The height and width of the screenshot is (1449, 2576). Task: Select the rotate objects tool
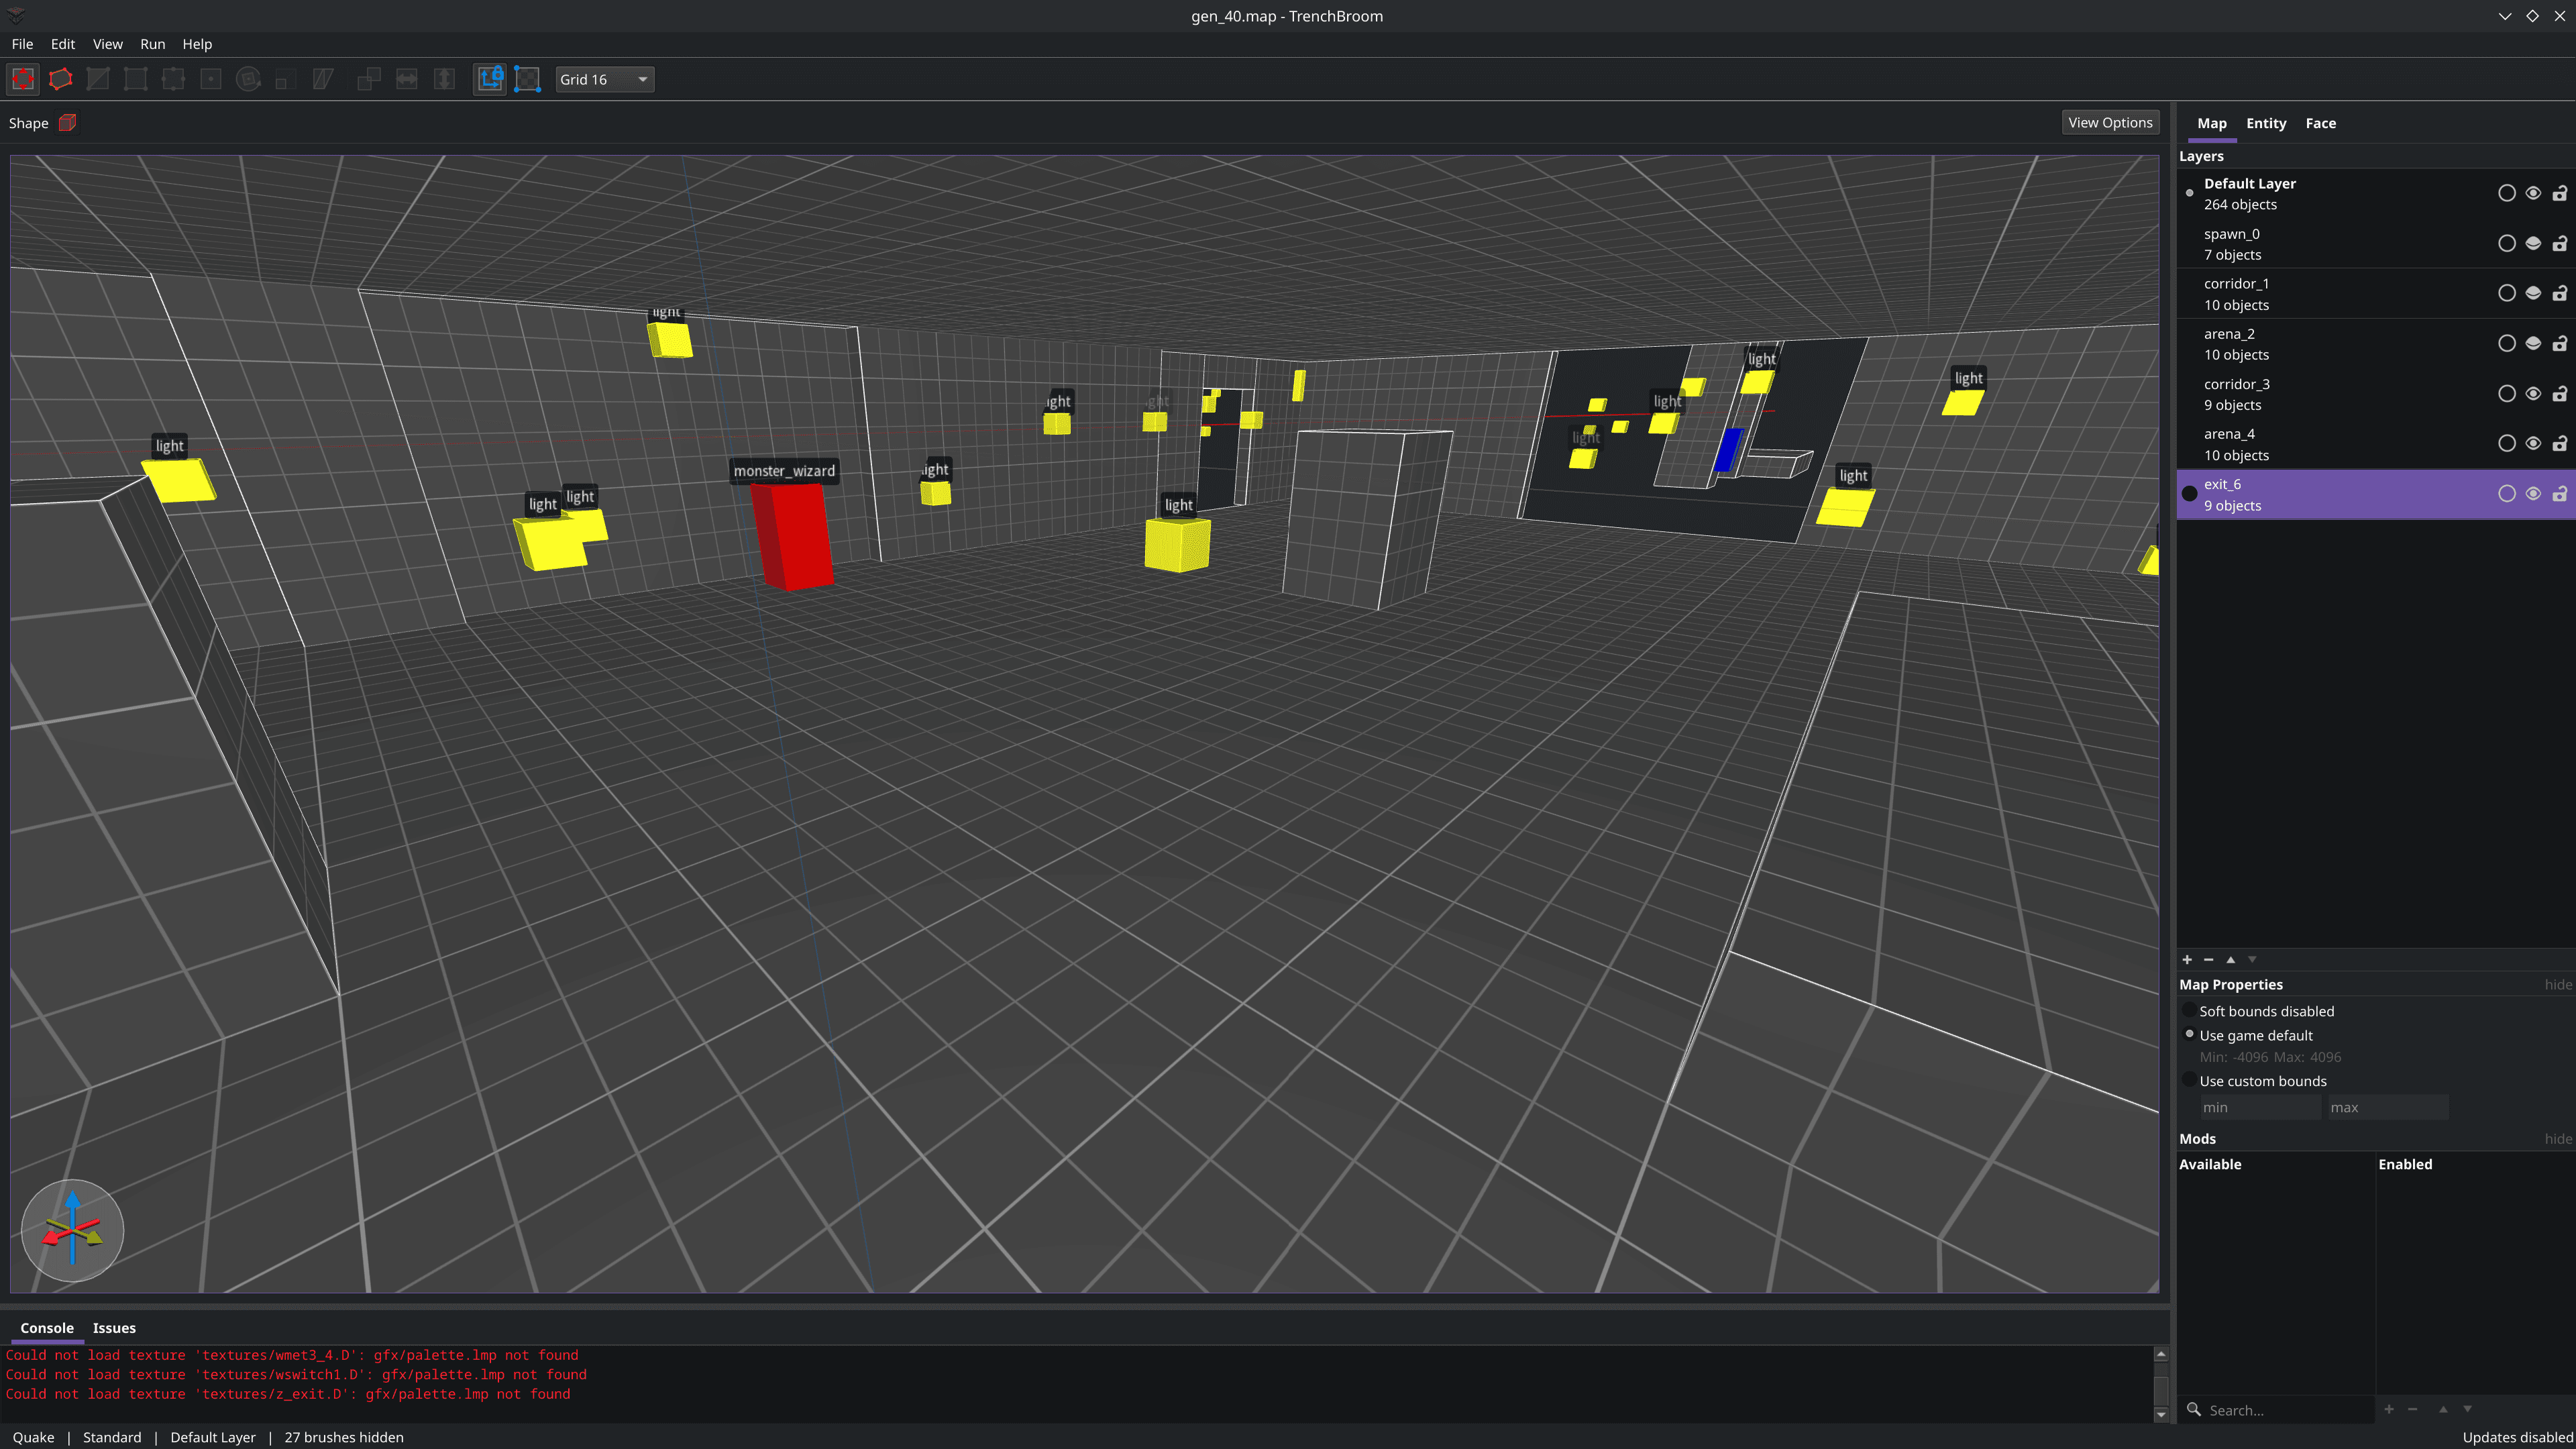tap(248, 79)
